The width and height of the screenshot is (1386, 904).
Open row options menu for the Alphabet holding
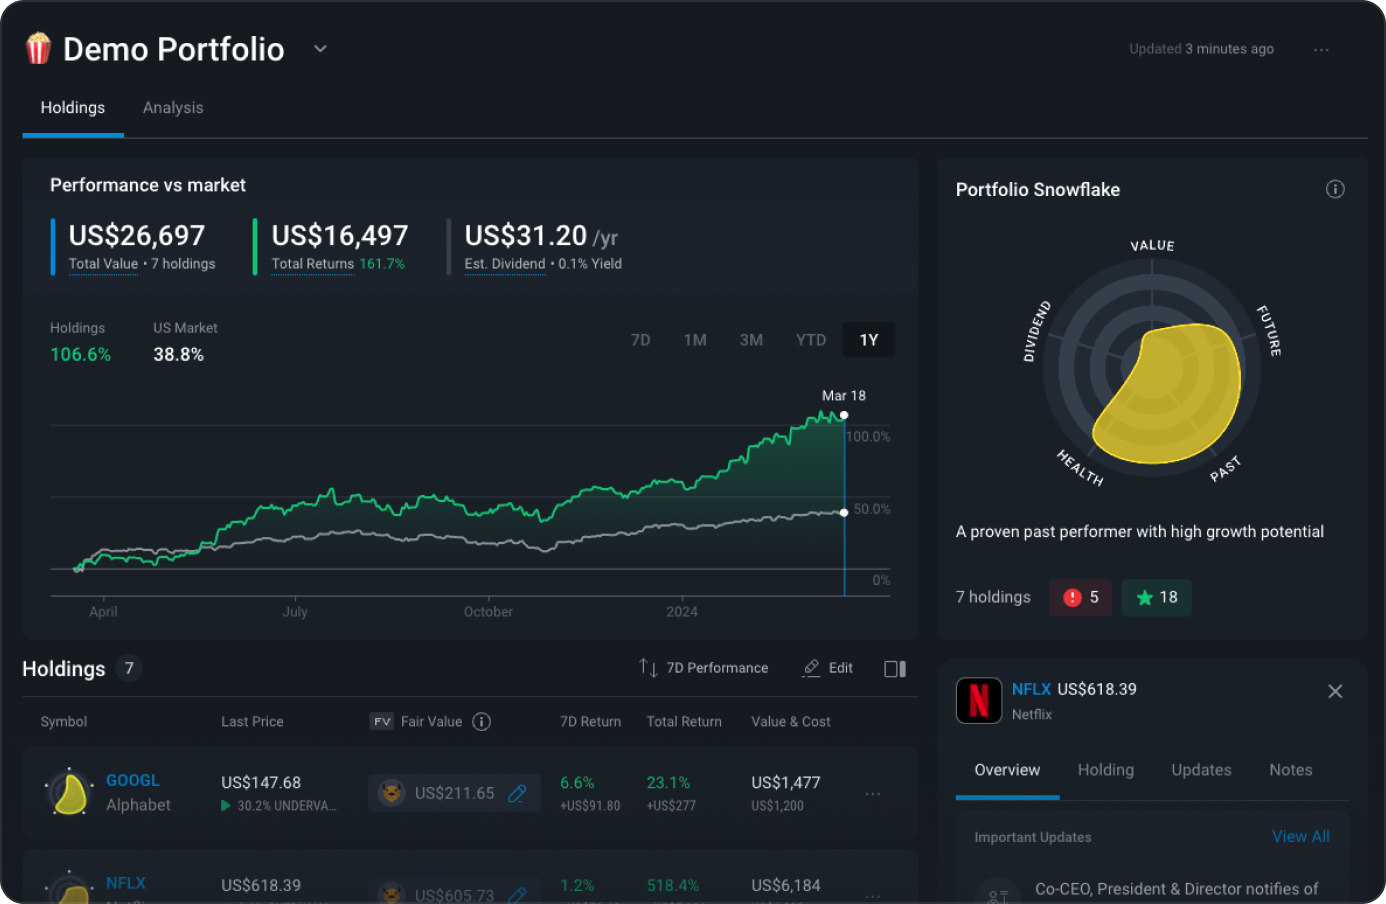click(871, 792)
